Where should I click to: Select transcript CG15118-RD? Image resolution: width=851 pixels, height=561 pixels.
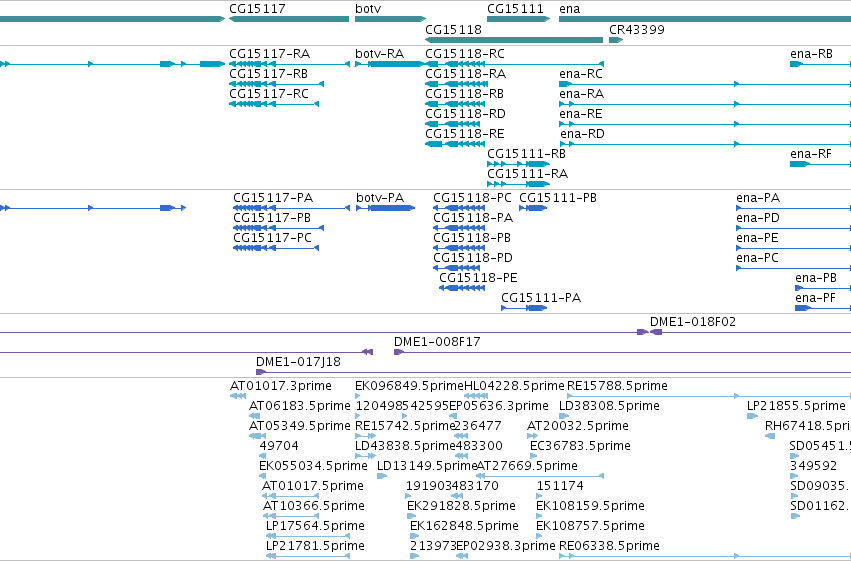tap(465, 114)
